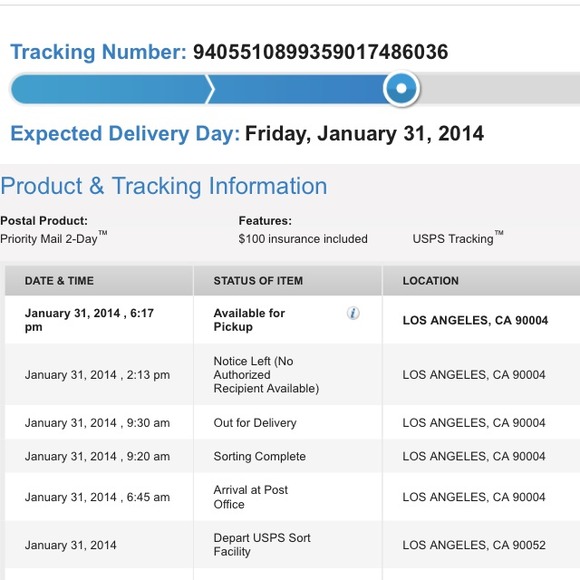Screen dimensions: 580x580
Task: Click the Depart USPS Sort Facility status
Action: click(262, 544)
